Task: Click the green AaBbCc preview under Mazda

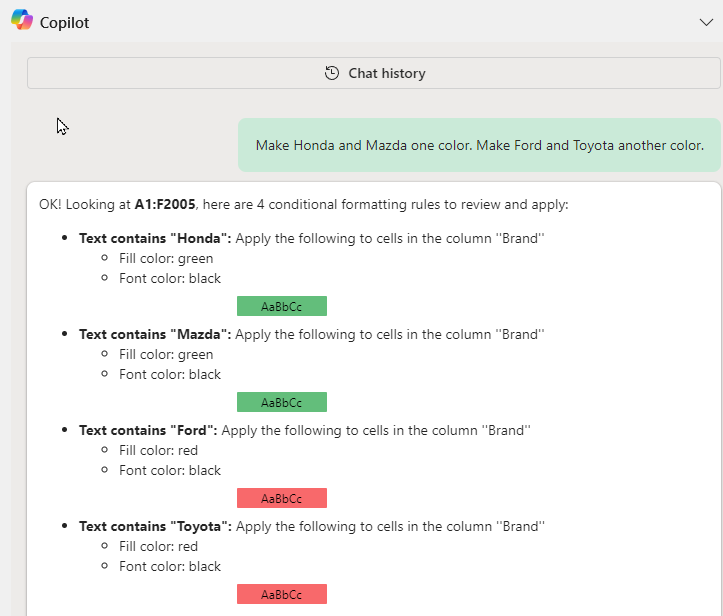Action: tap(281, 402)
